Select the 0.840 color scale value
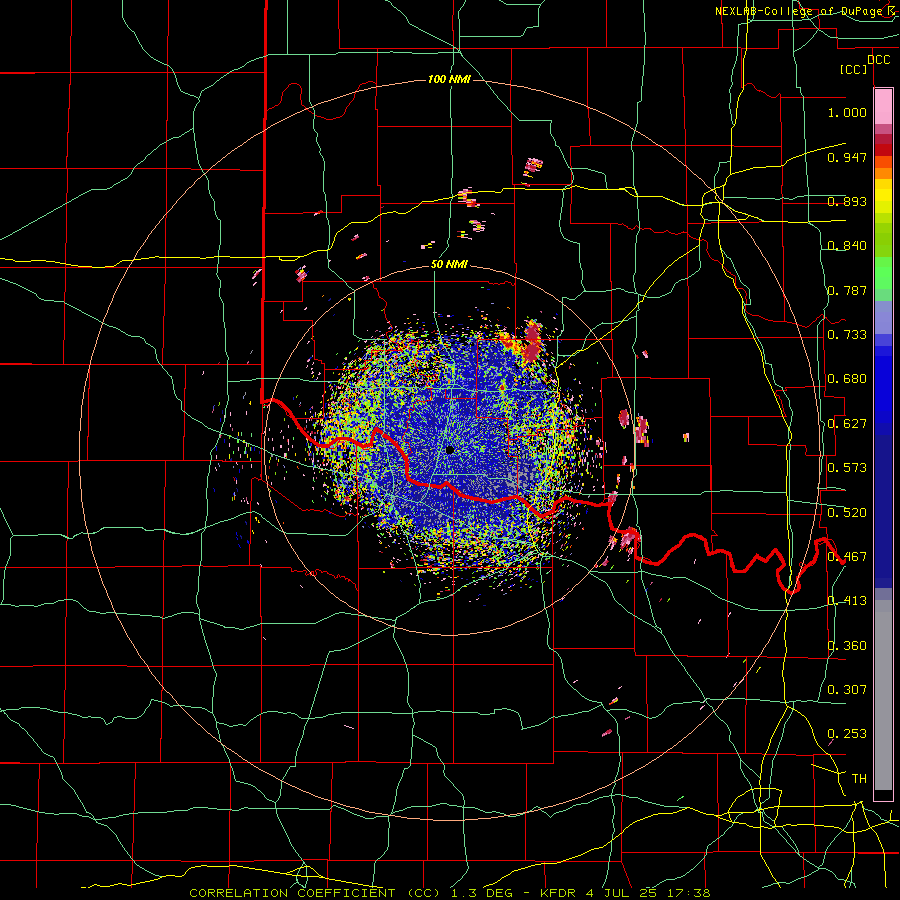Screen dimensions: 900x900 click(847, 246)
